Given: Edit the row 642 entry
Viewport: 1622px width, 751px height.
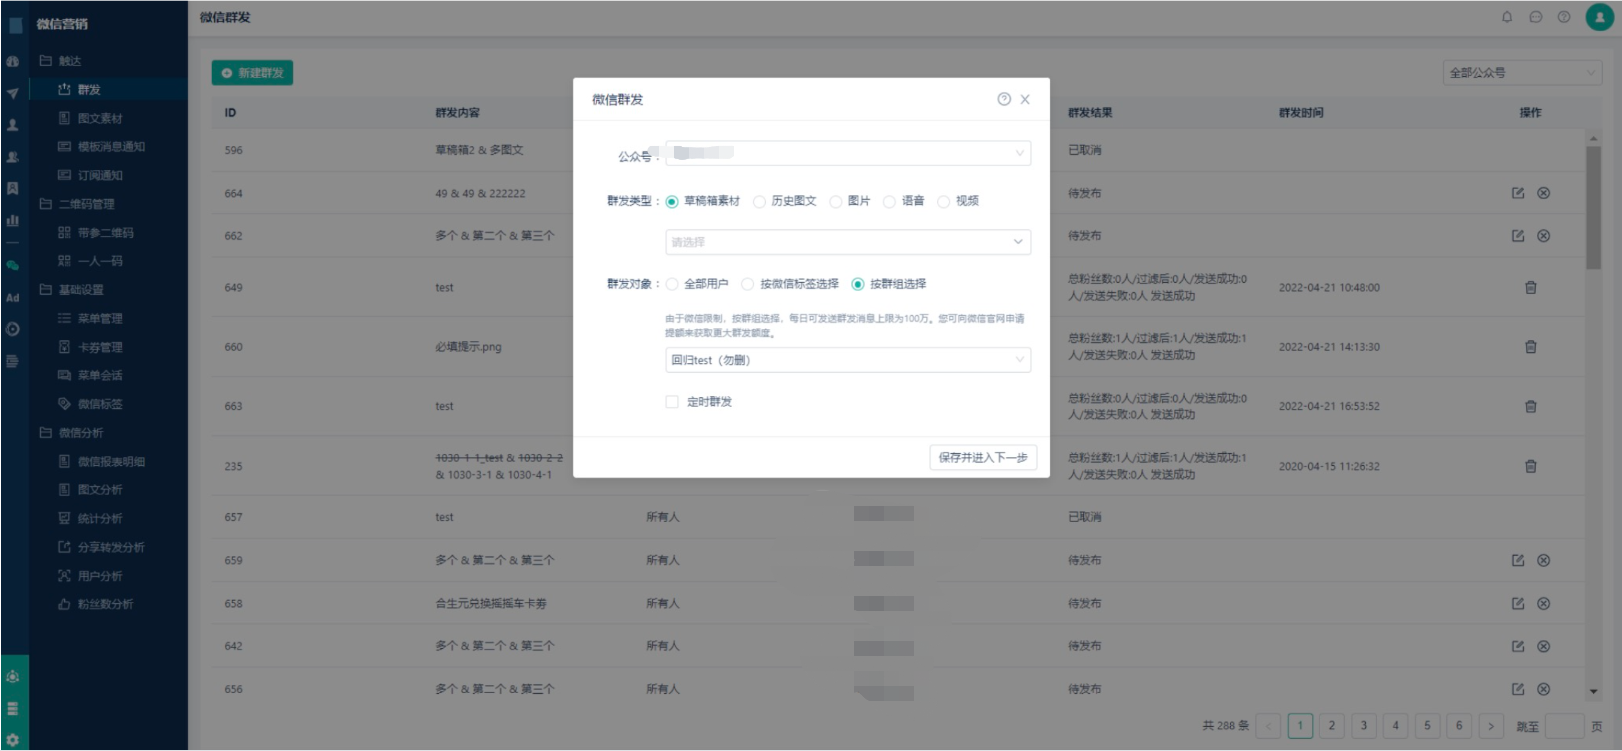Looking at the screenshot, I should [1518, 646].
